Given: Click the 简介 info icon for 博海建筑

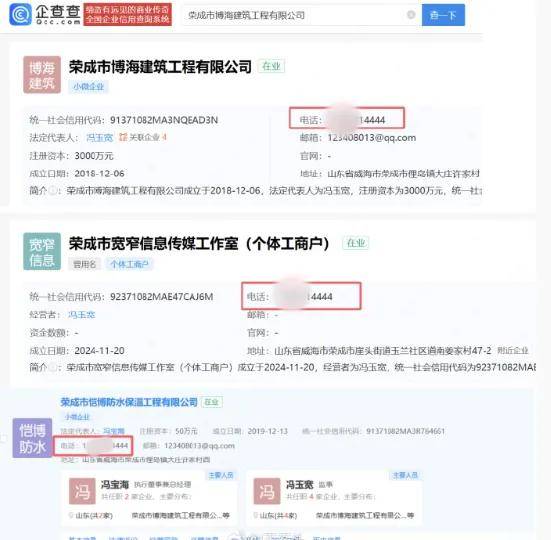Looking at the screenshot, I should point(52,191).
